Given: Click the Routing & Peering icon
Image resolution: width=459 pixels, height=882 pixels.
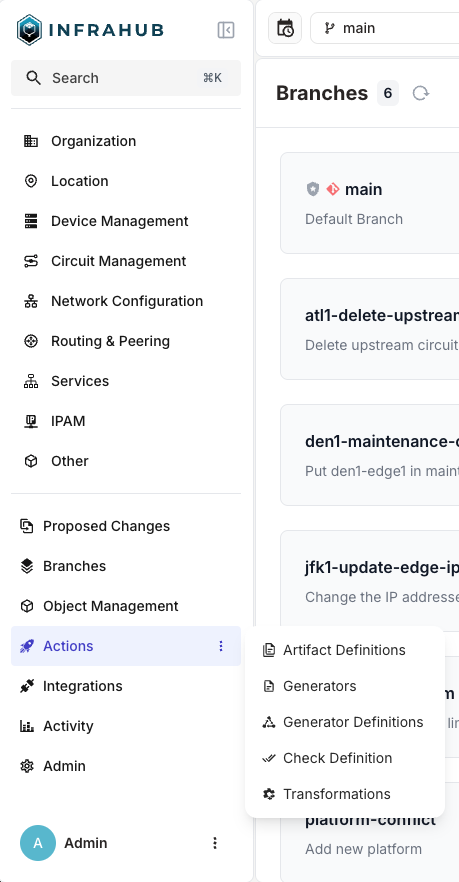Looking at the screenshot, I should [31, 341].
